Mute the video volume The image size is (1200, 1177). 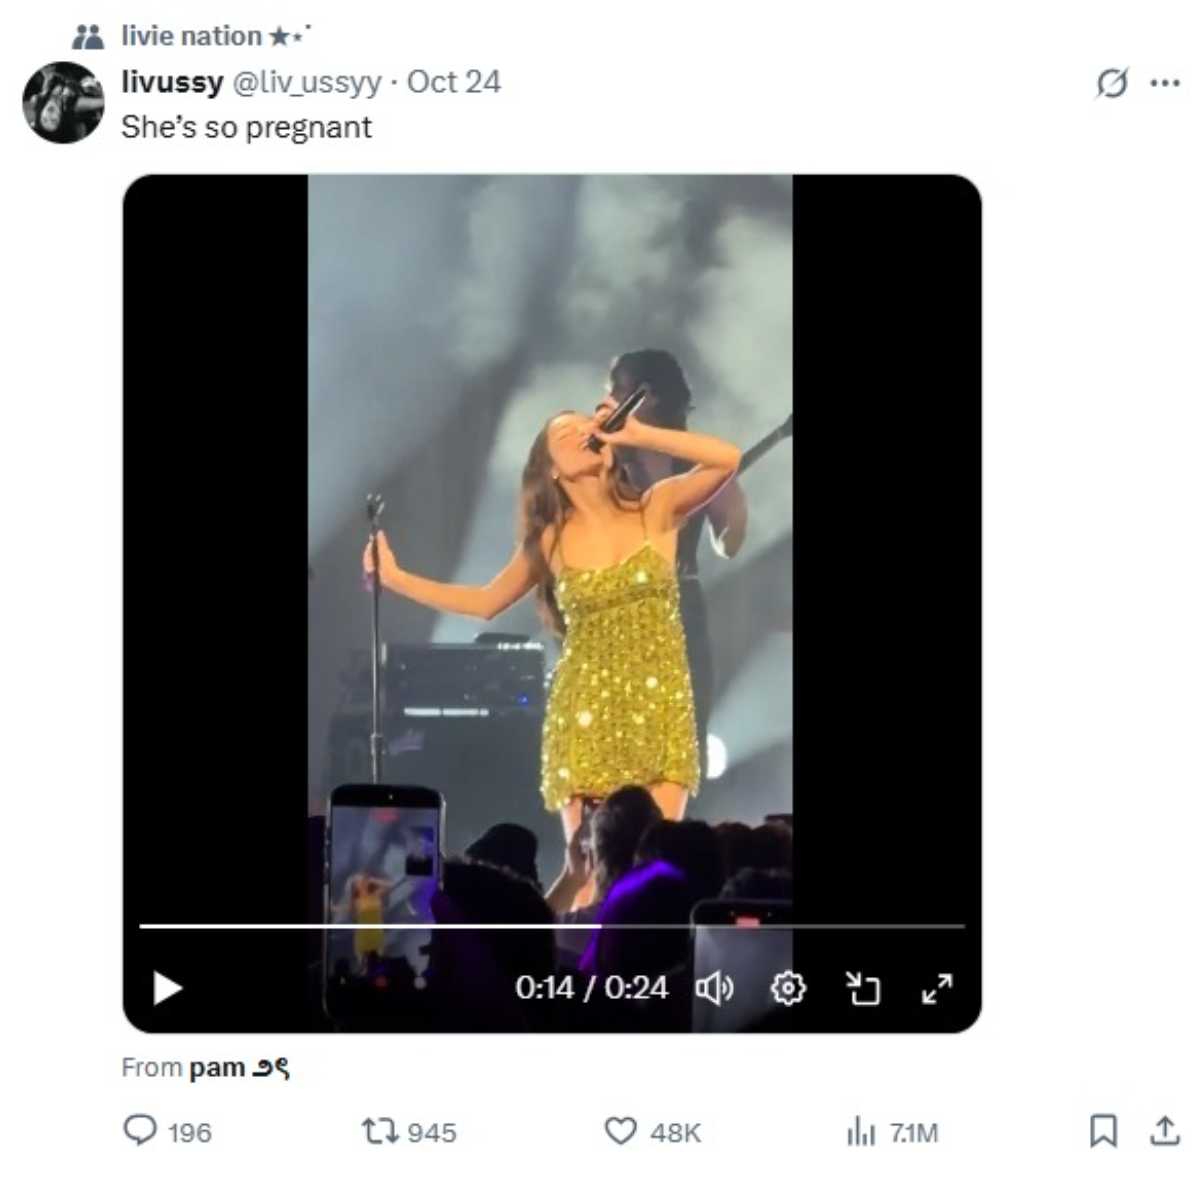coord(714,988)
